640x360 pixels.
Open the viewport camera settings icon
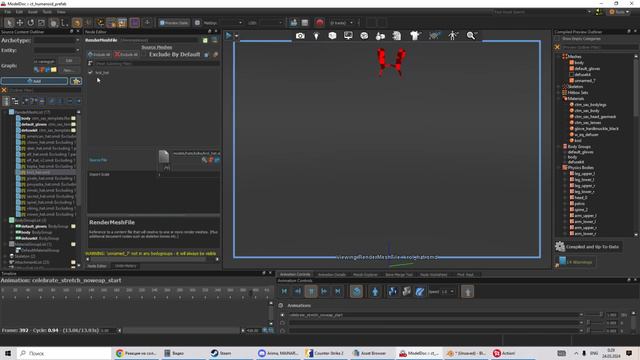coord(300,36)
